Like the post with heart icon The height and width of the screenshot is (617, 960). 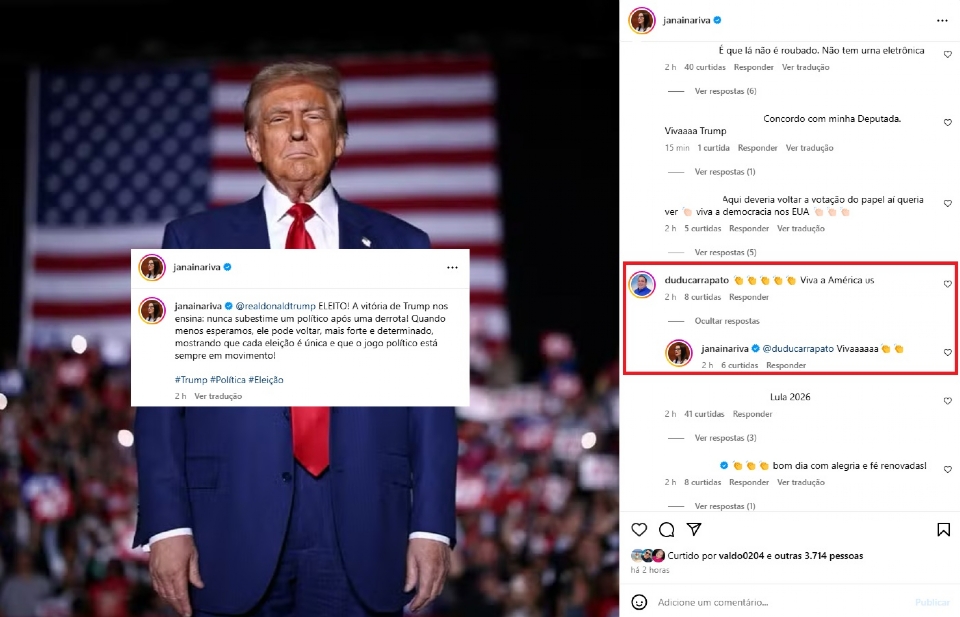pos(639,529)
